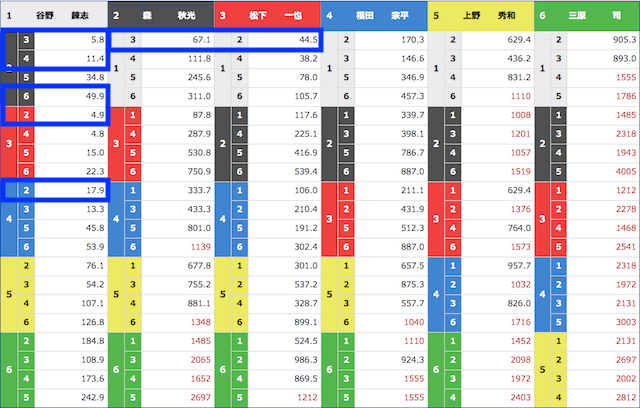Pick the odds value 924.3
The height and width of the screenshot is (408, 640).
[x=412, y=360]
